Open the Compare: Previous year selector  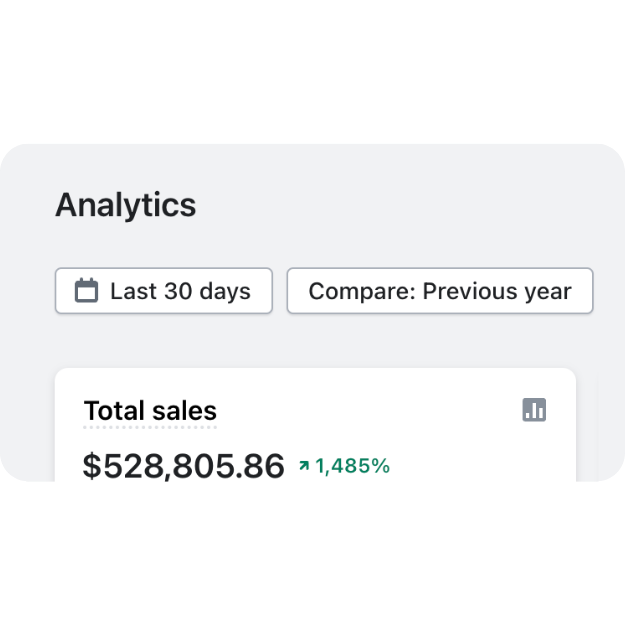point(440,291)
